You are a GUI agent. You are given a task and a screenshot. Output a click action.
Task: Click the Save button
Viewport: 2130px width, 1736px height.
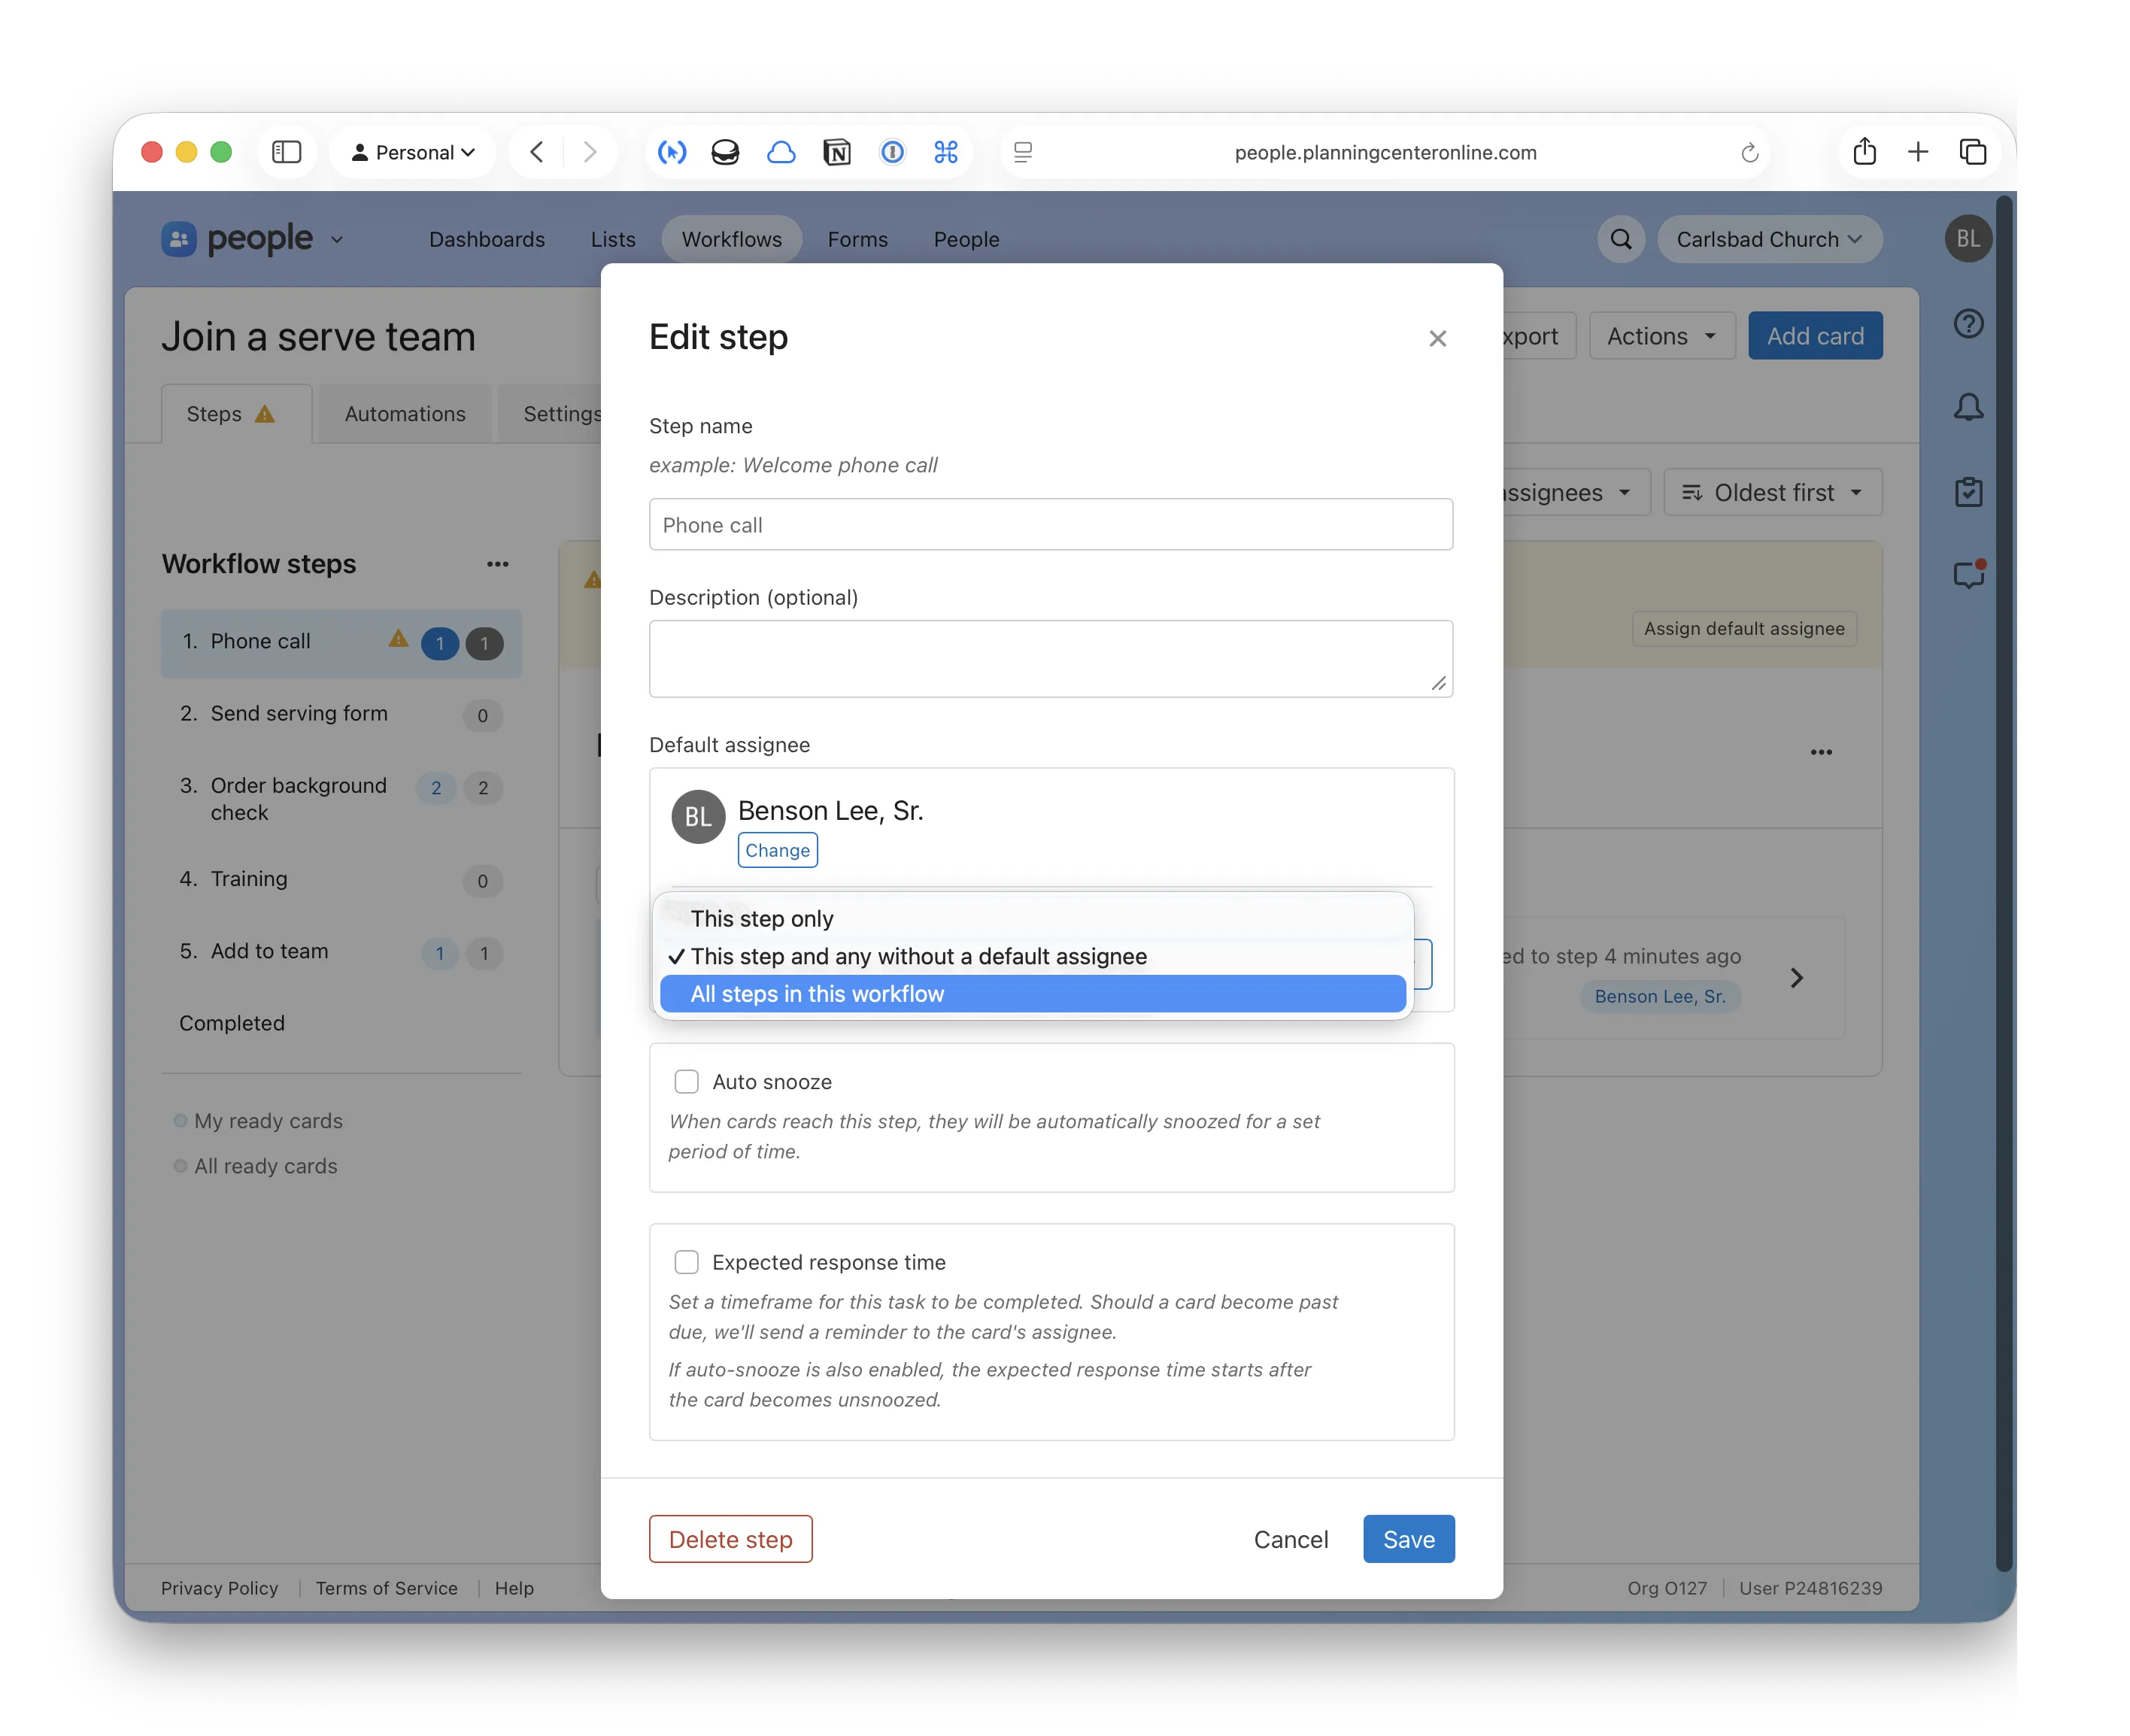[1408, 1539]
